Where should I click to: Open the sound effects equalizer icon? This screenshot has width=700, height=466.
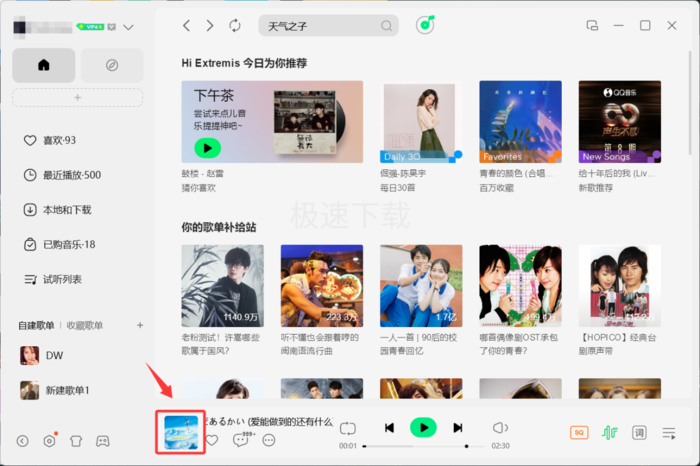(x=610, y=433)
